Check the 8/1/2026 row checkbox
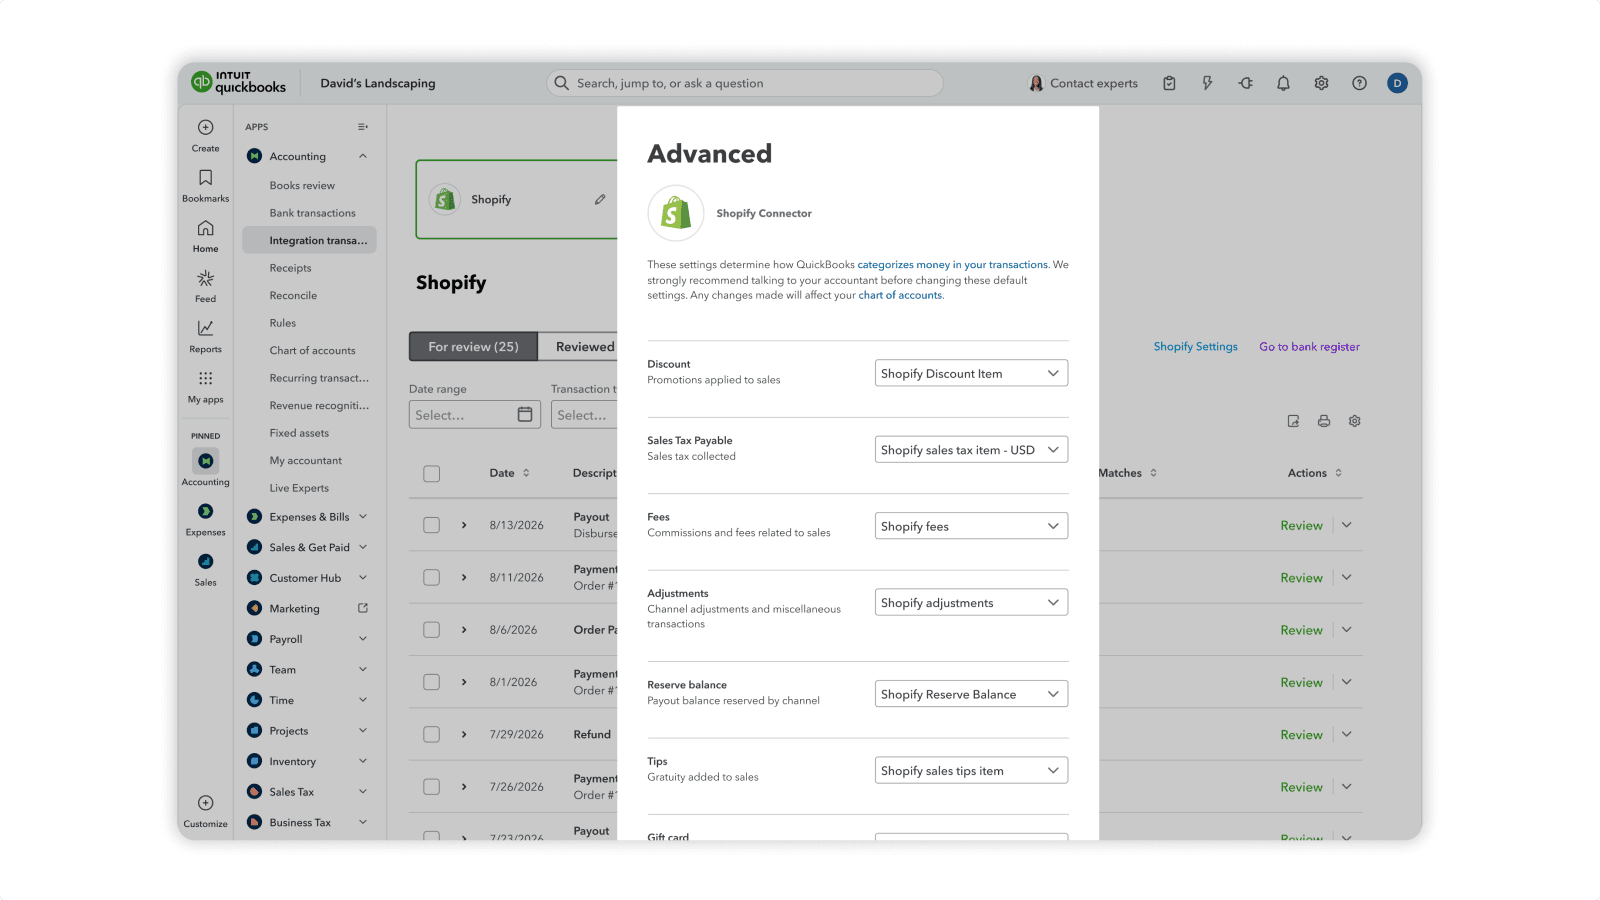 click(x=432, y=682)
